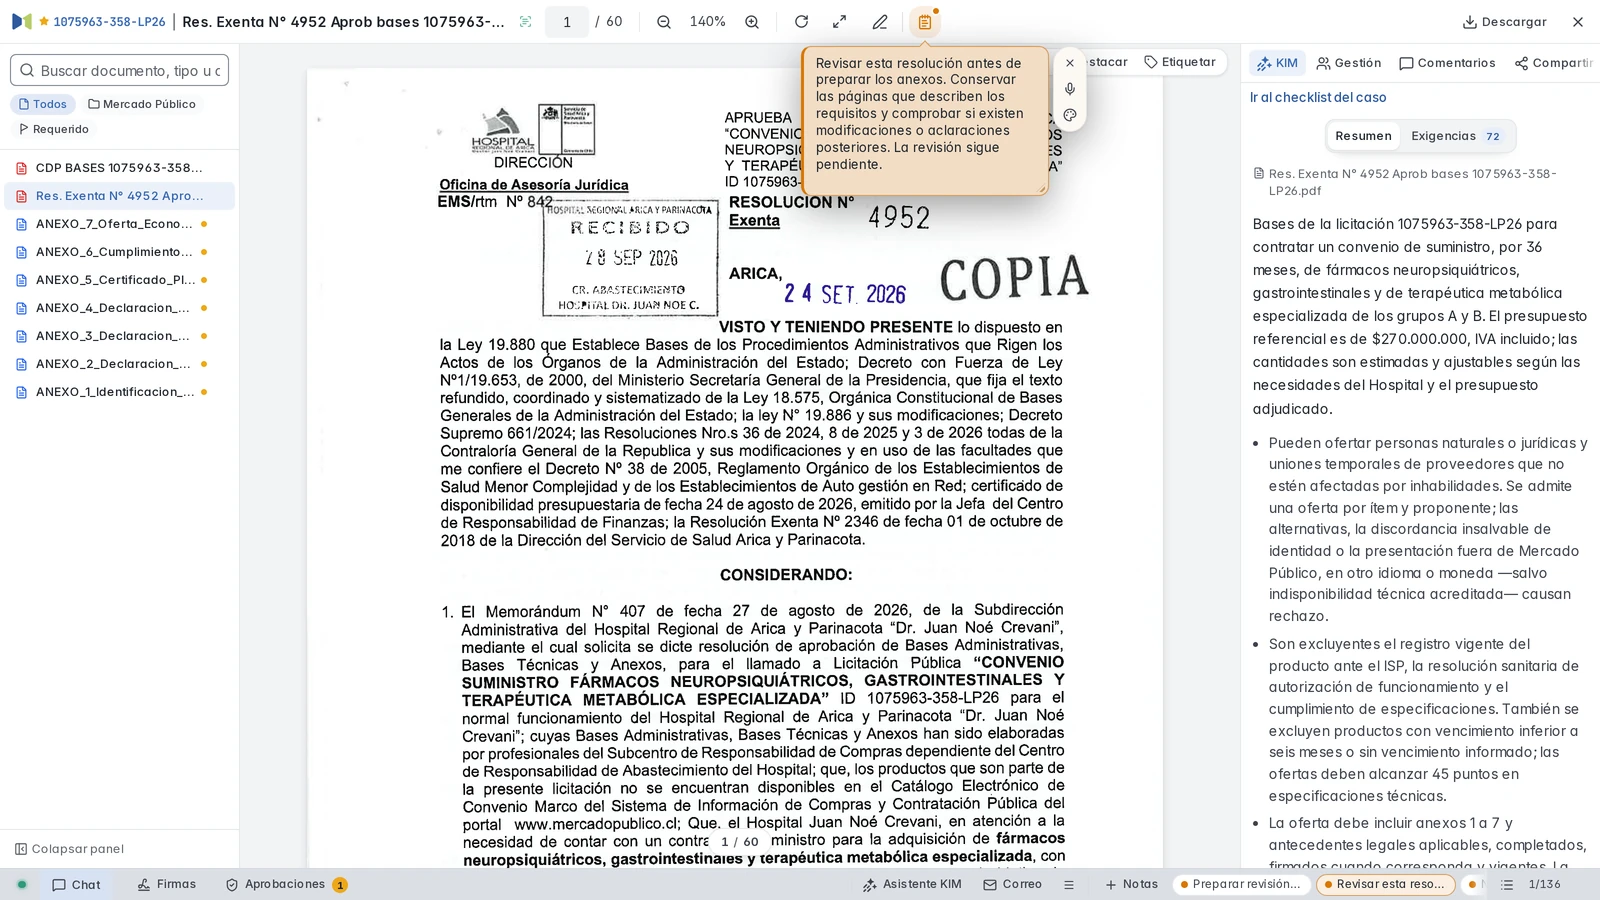Viewport: 1600px width, 900px height.
Task: Click the 1/136 counter in the status bar
Action: click(x=1545, y=885)
